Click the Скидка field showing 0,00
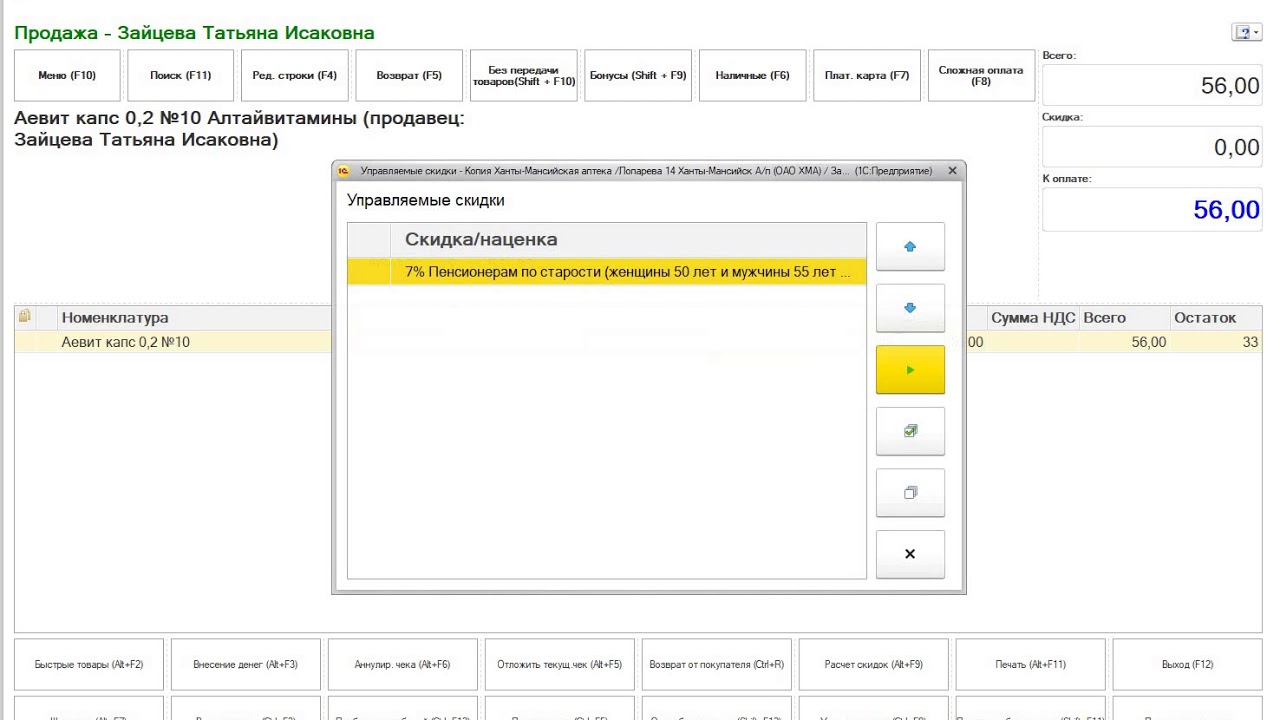This screenshot has height=720, width=1280. (x=1152, y=148)
